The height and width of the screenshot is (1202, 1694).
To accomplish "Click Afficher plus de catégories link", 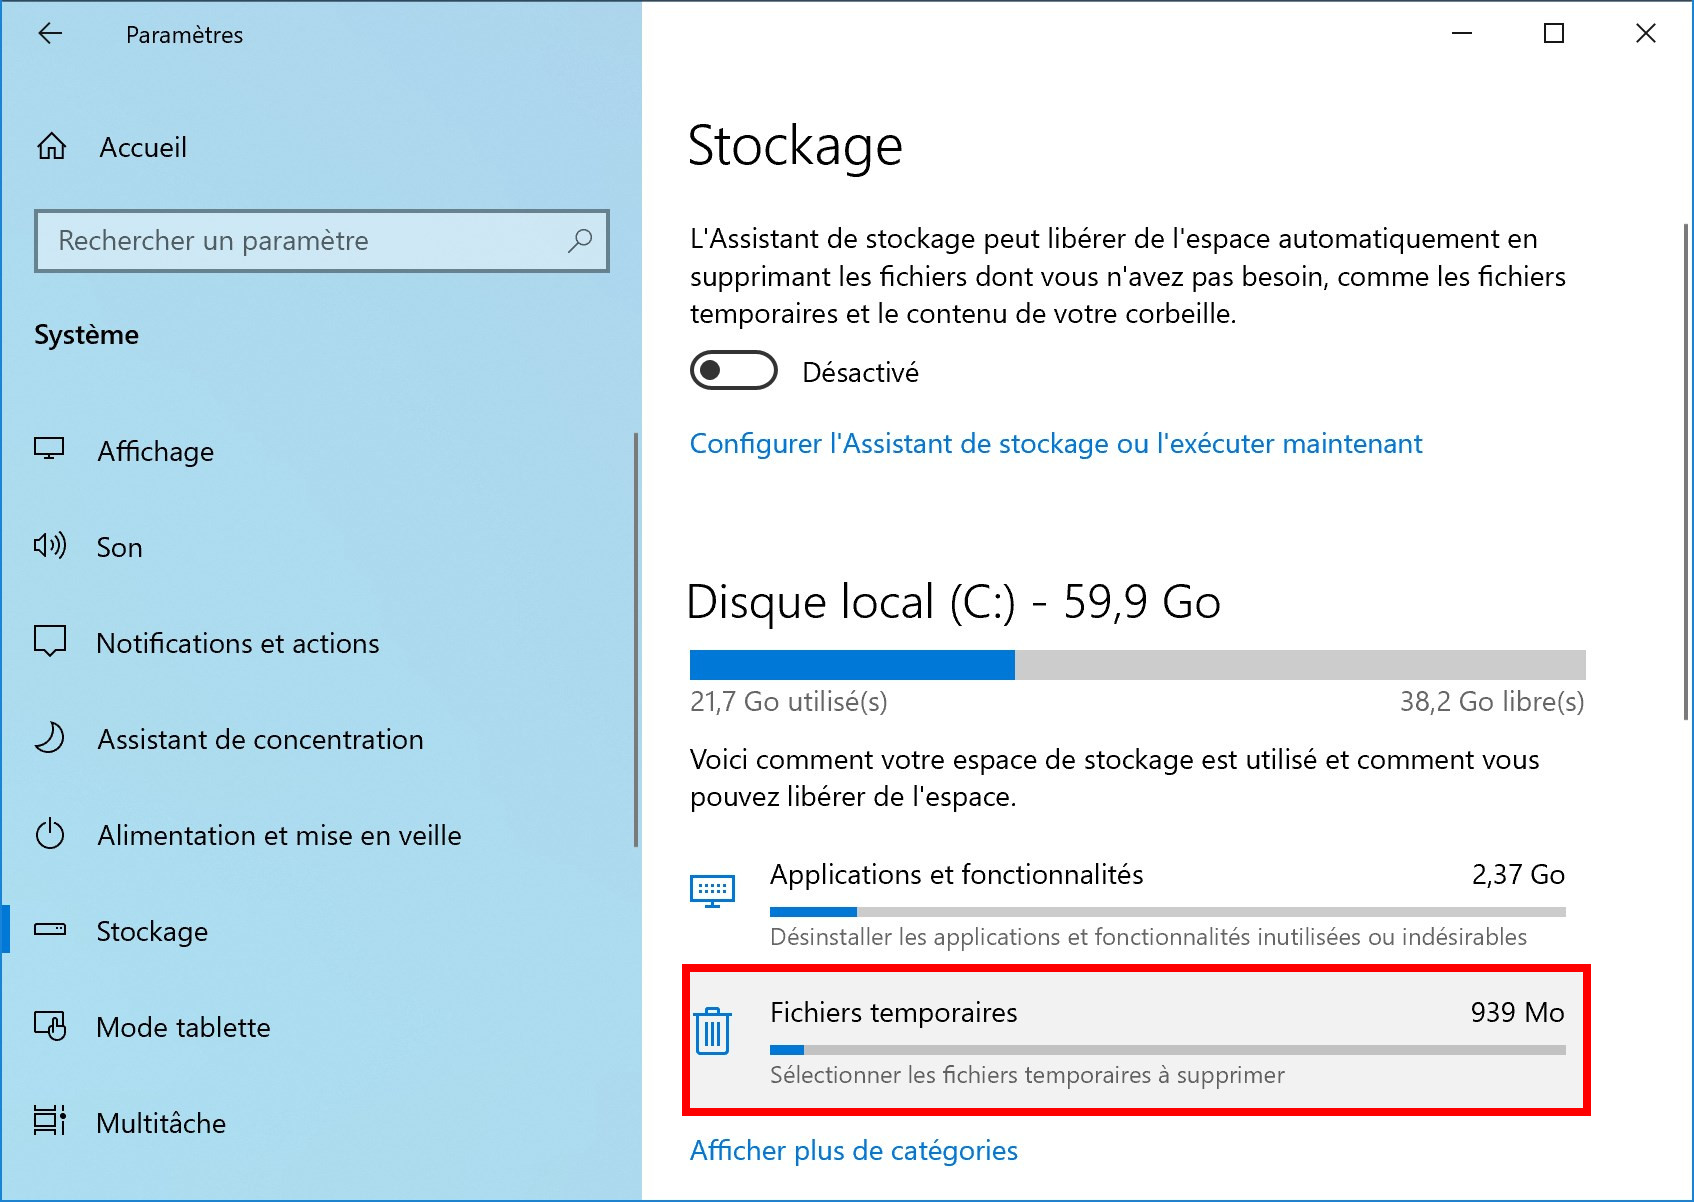I will pos(854,1151).
